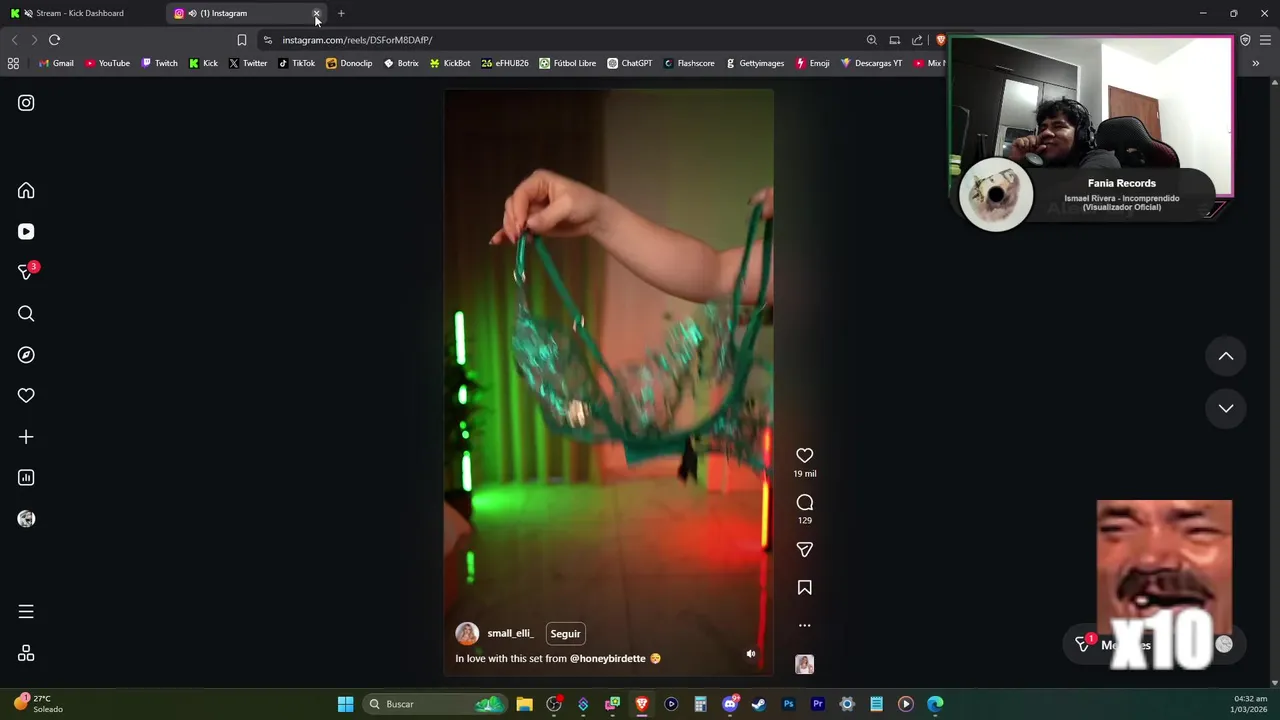
Task: Open Meta apps grid icon
Action: 26,653
